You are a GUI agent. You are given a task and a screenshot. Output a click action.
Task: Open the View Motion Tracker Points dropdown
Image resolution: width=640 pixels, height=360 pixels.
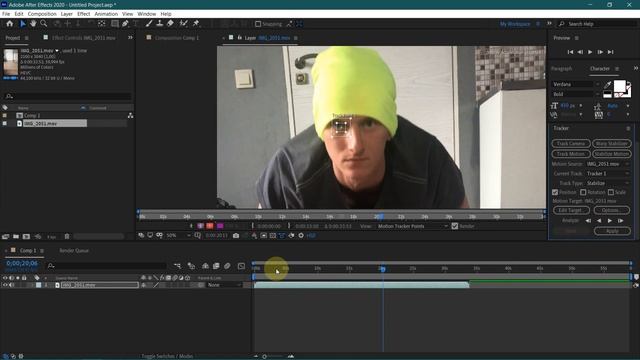tap(413, 226)
